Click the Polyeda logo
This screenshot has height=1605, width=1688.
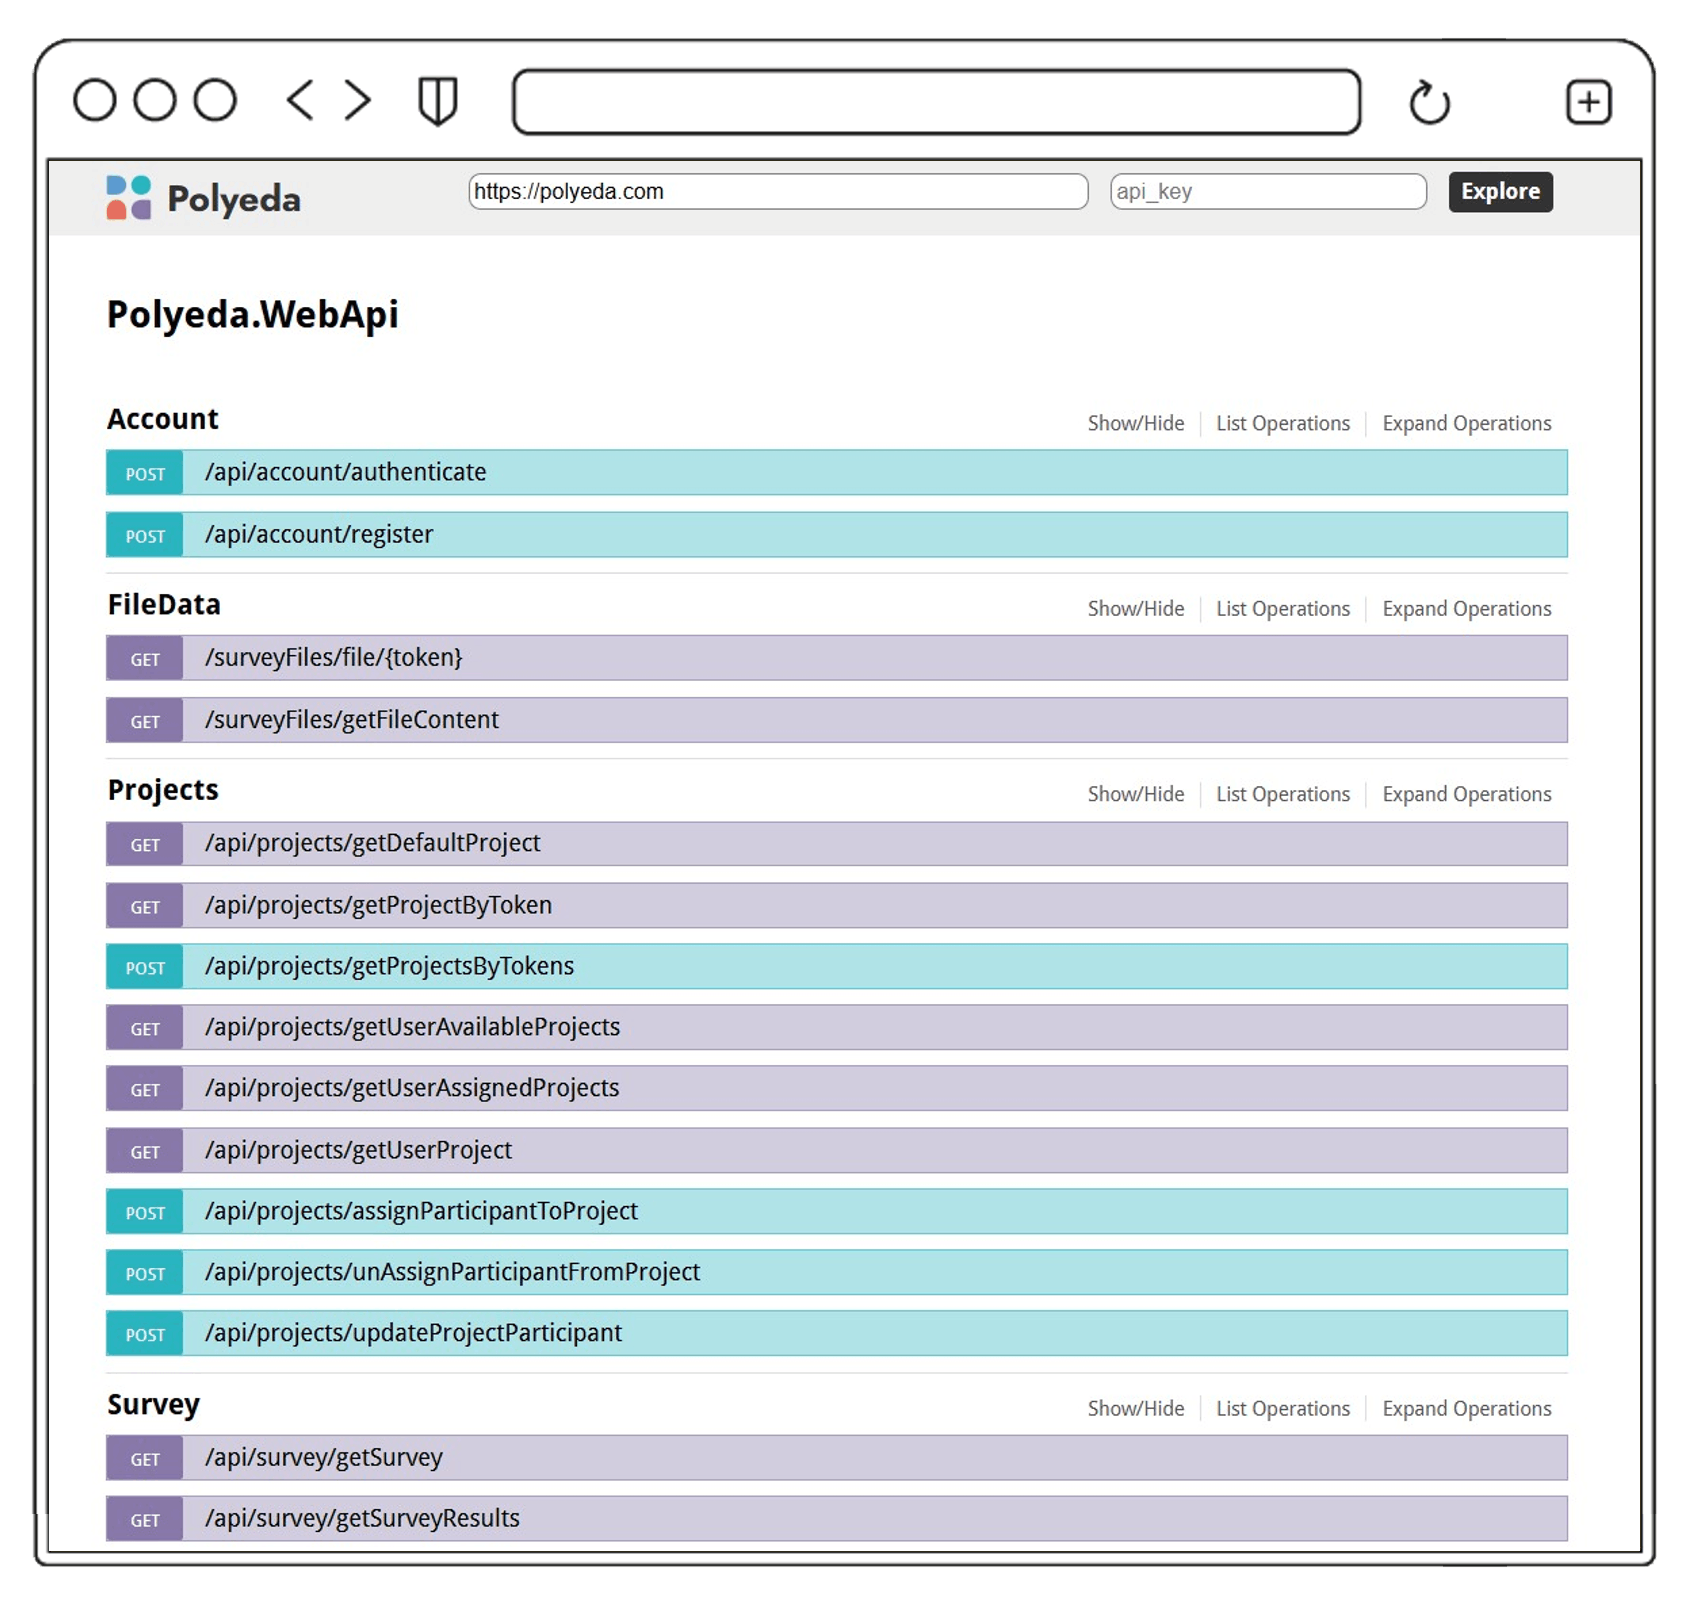point(203,198)
